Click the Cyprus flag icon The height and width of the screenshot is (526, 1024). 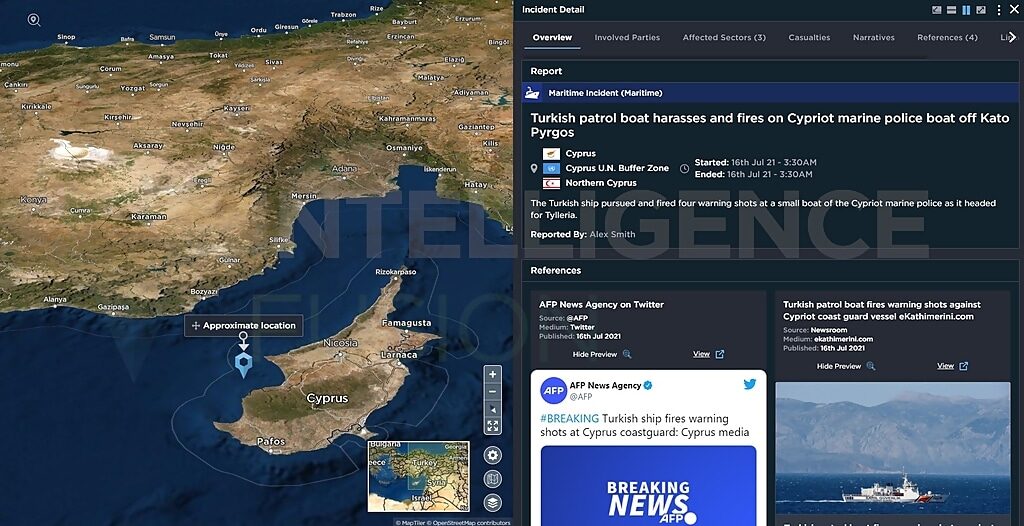click(x=551, y=154)
